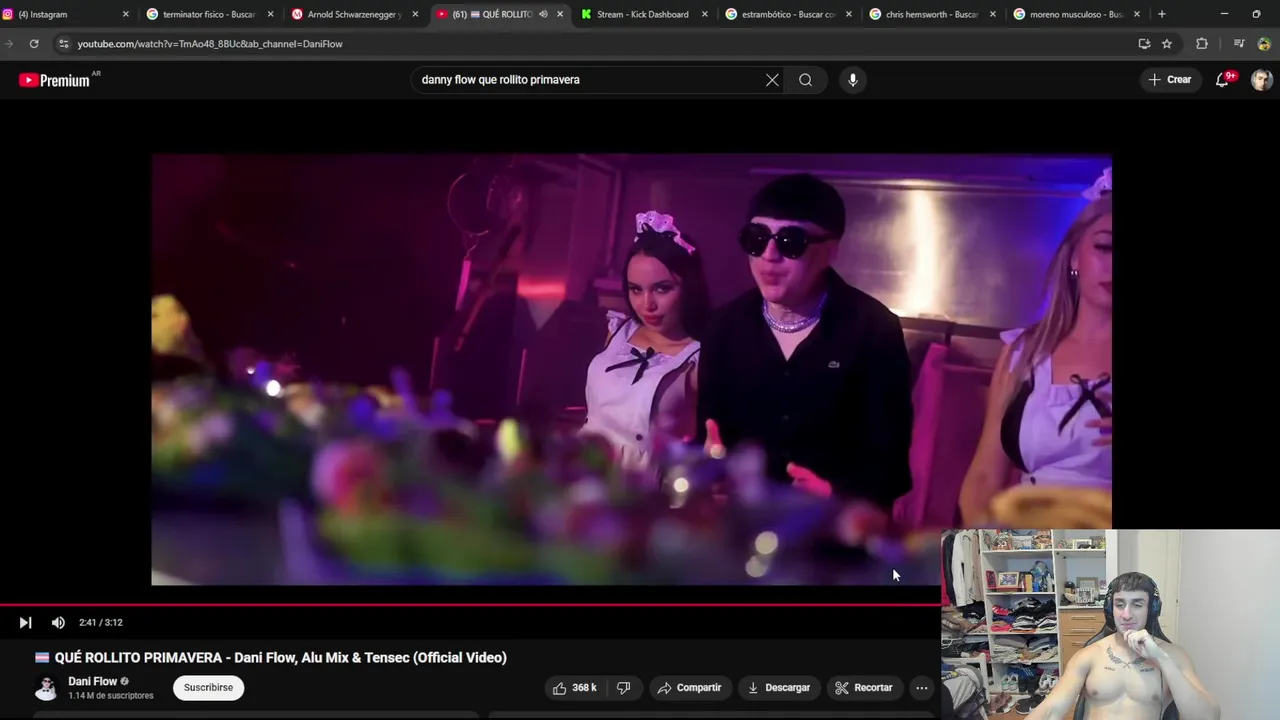Open media control in browser toolbar
Image resolution: width=1280 pixels, height=720 pixels.
(1239, 44)
